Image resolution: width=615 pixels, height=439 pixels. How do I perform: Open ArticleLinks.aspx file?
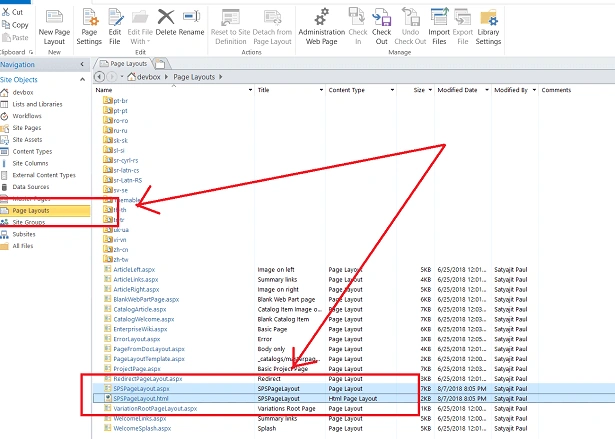point(136,280)
